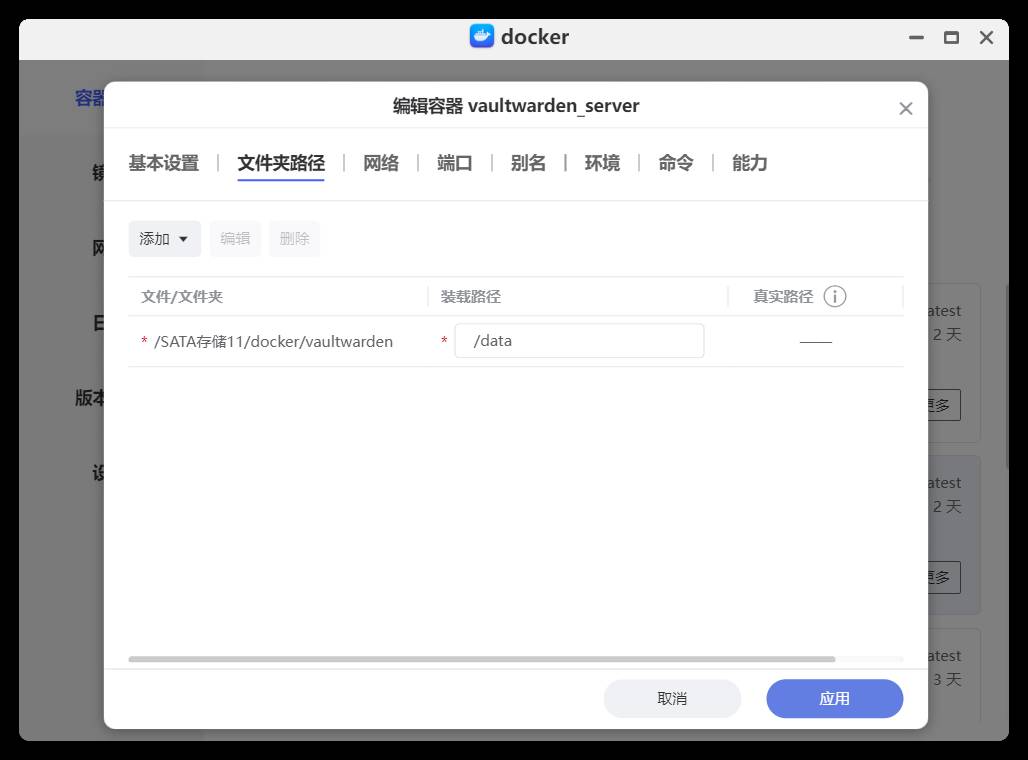Maximize the docker window
The width and height of the screenshot is (1028, 760).
951,38
